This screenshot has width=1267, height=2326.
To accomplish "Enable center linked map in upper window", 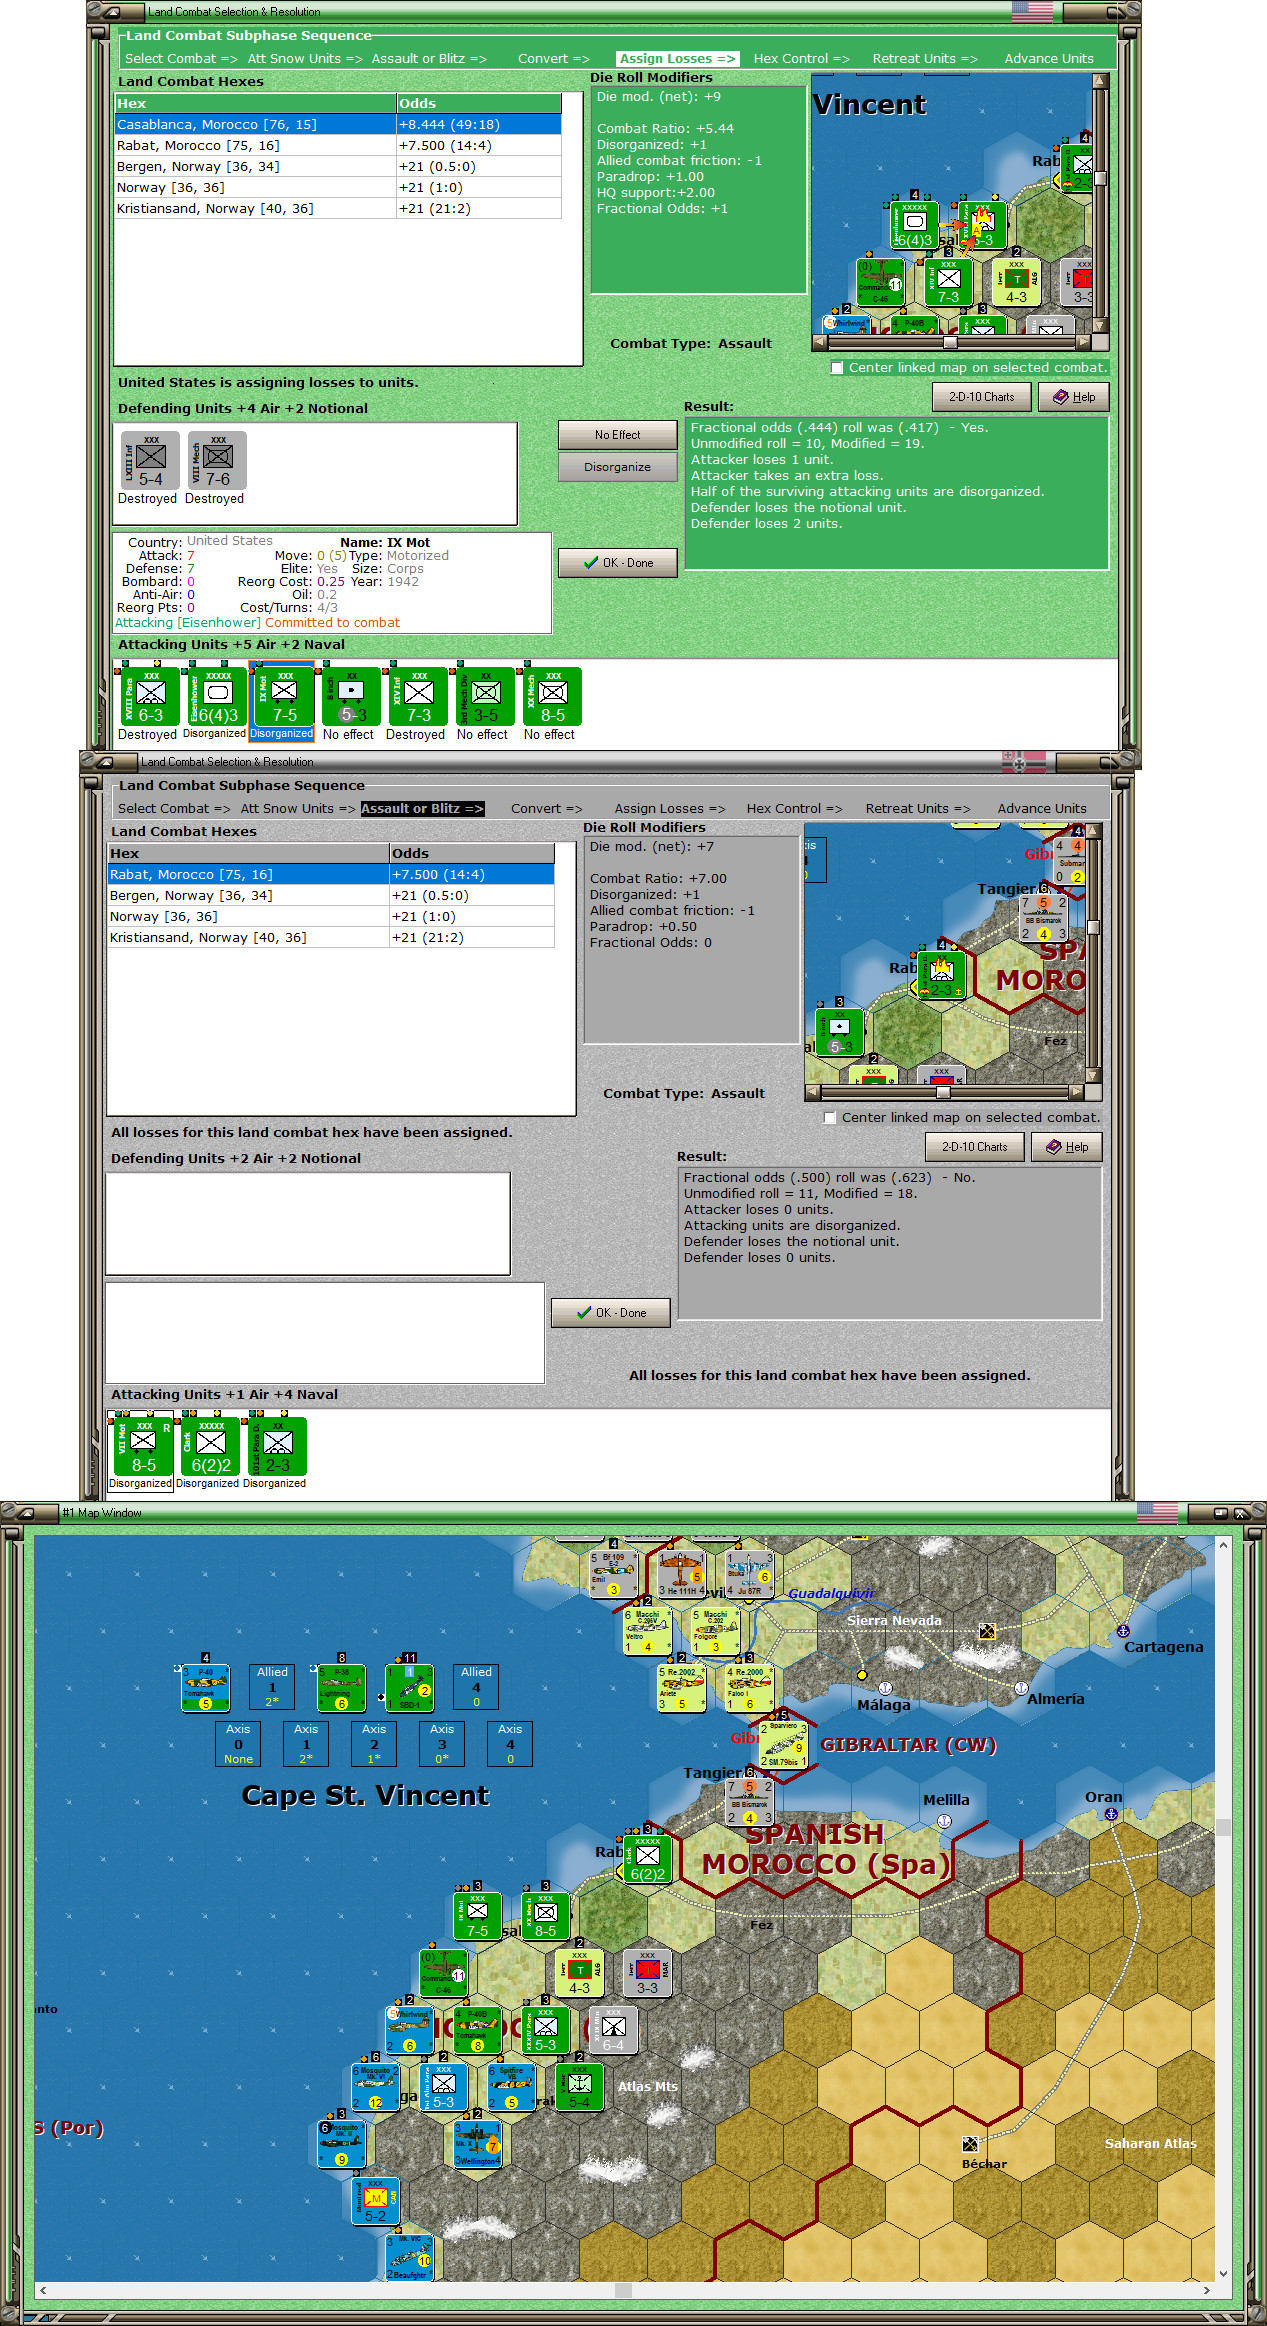I will pos(837,368).
